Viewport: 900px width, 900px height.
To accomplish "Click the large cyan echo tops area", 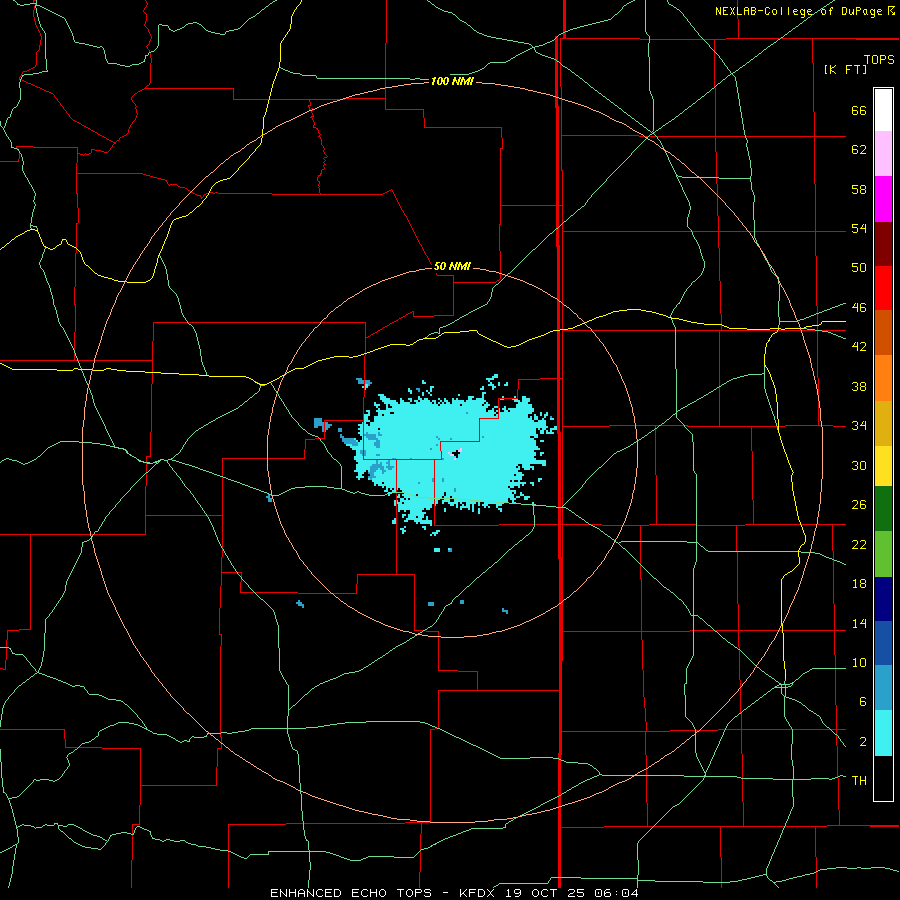I will click(453, 453).
